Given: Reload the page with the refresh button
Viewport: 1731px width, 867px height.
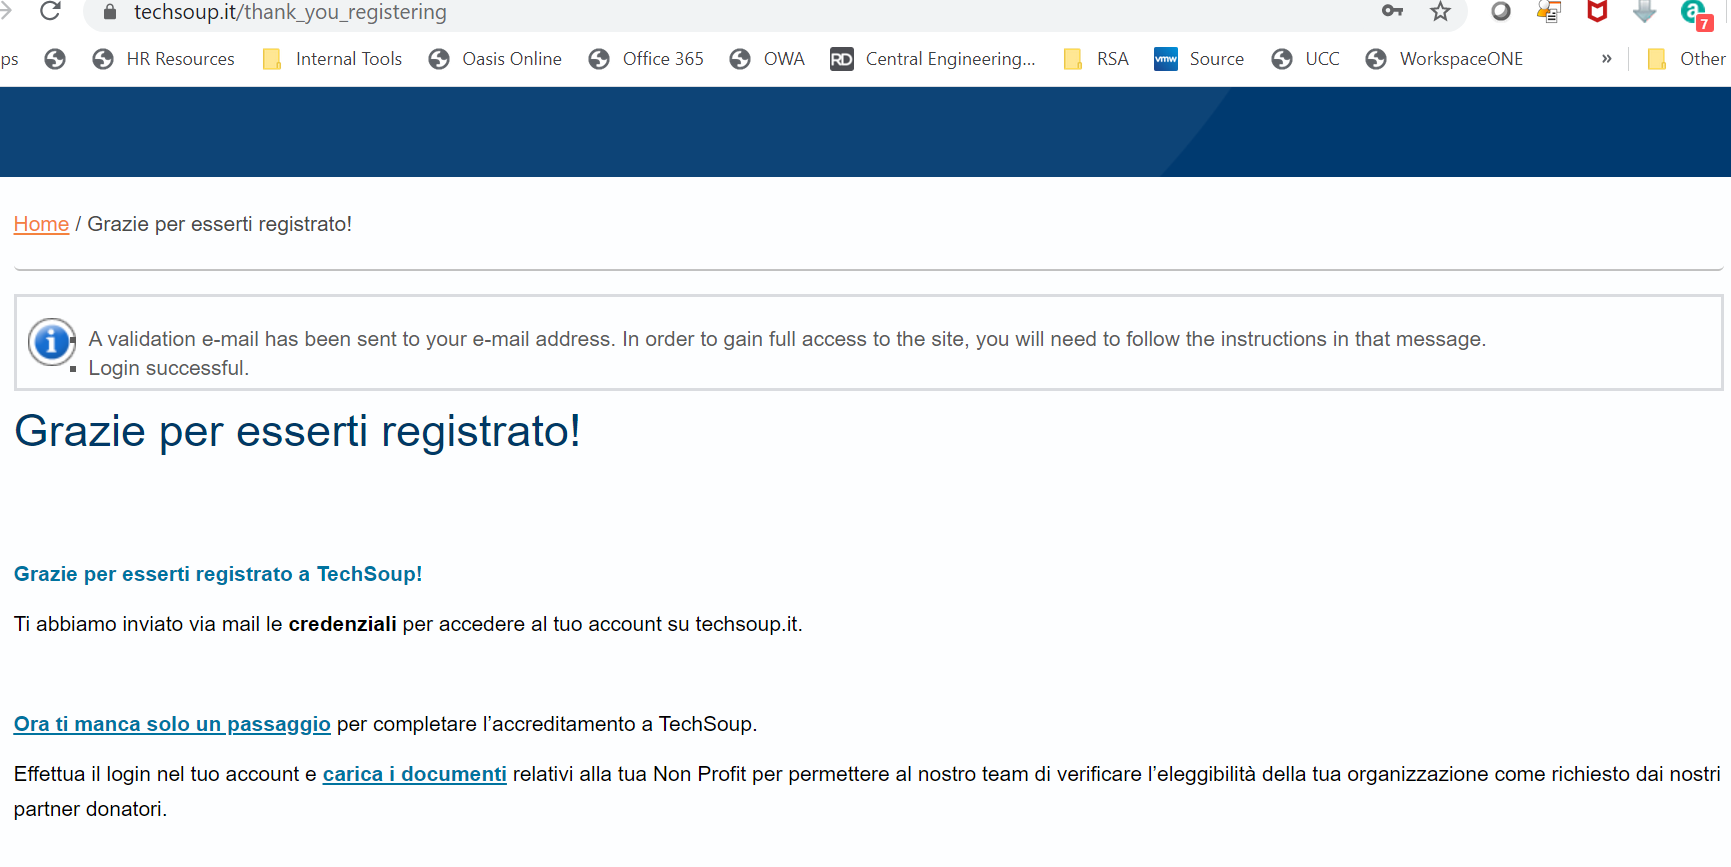Looking at the screenshot, I should pyautogui.click(x=50, y=12).
